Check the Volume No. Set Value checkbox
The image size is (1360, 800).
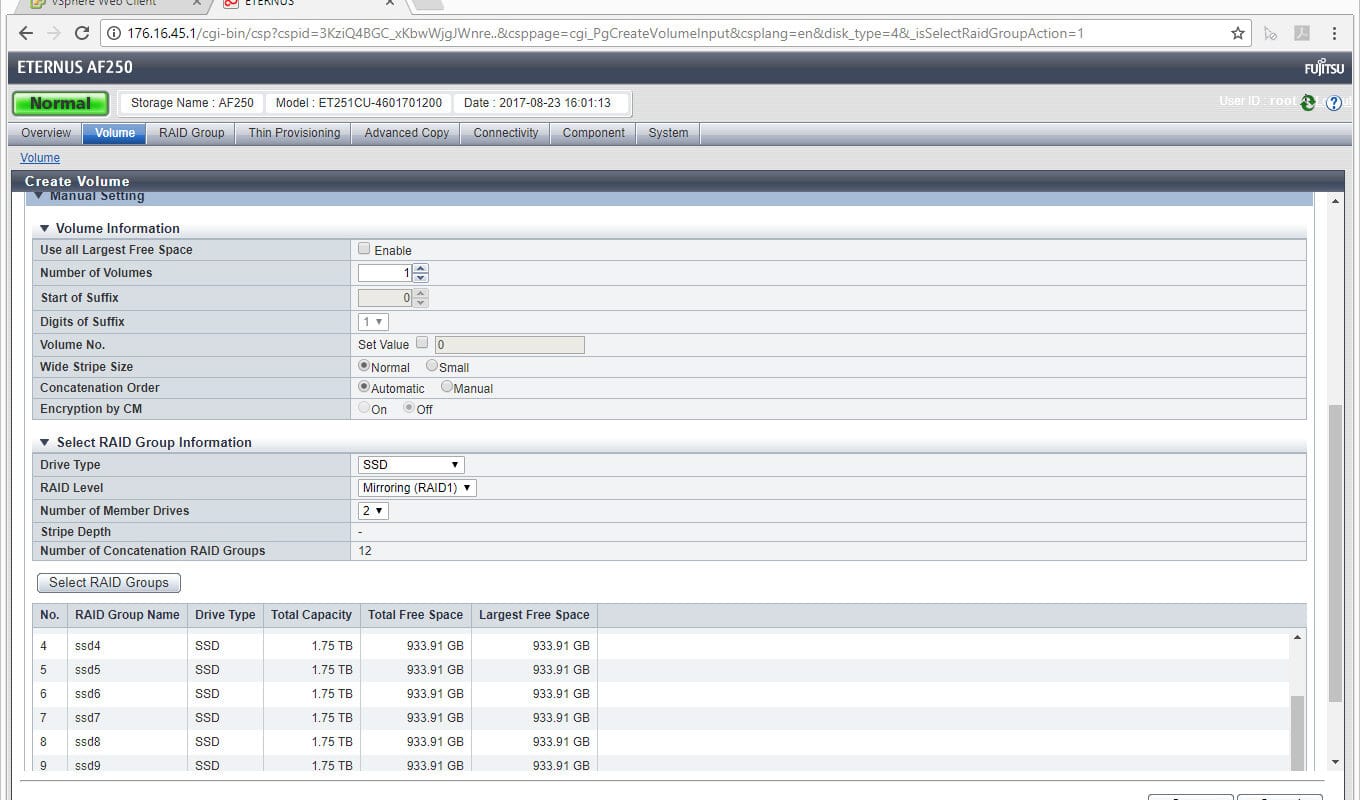422,343
